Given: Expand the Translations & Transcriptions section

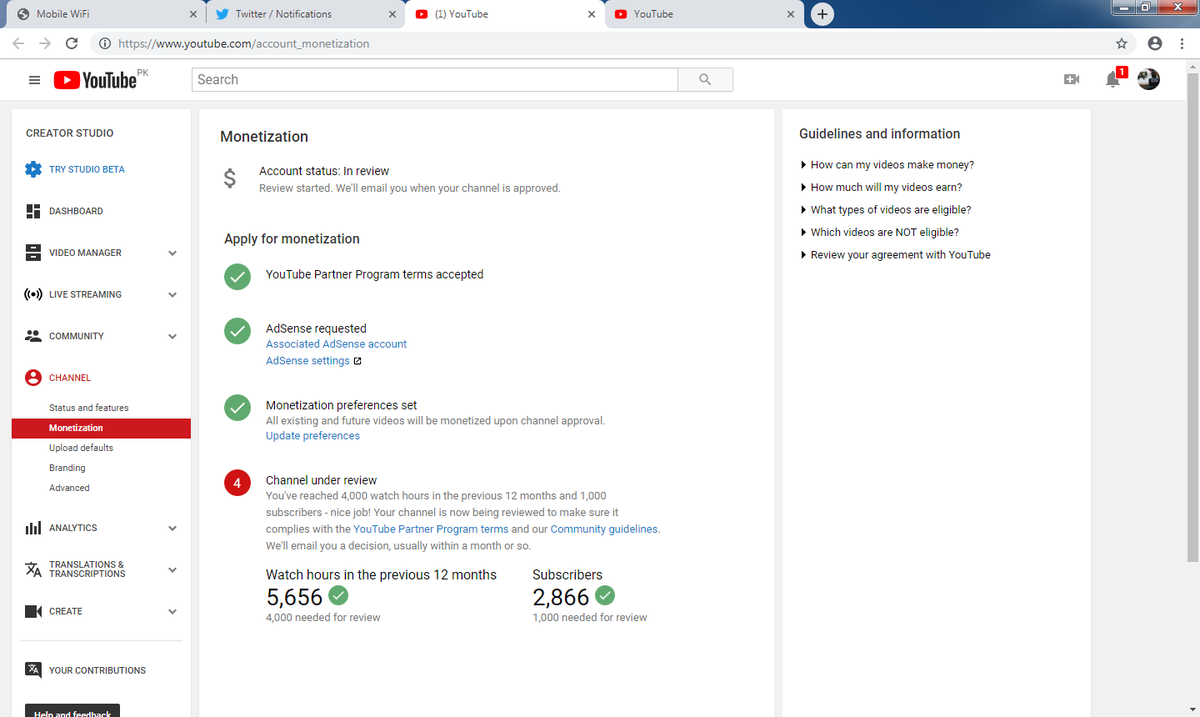Looking at the screenshot, I should coord(172,570).
